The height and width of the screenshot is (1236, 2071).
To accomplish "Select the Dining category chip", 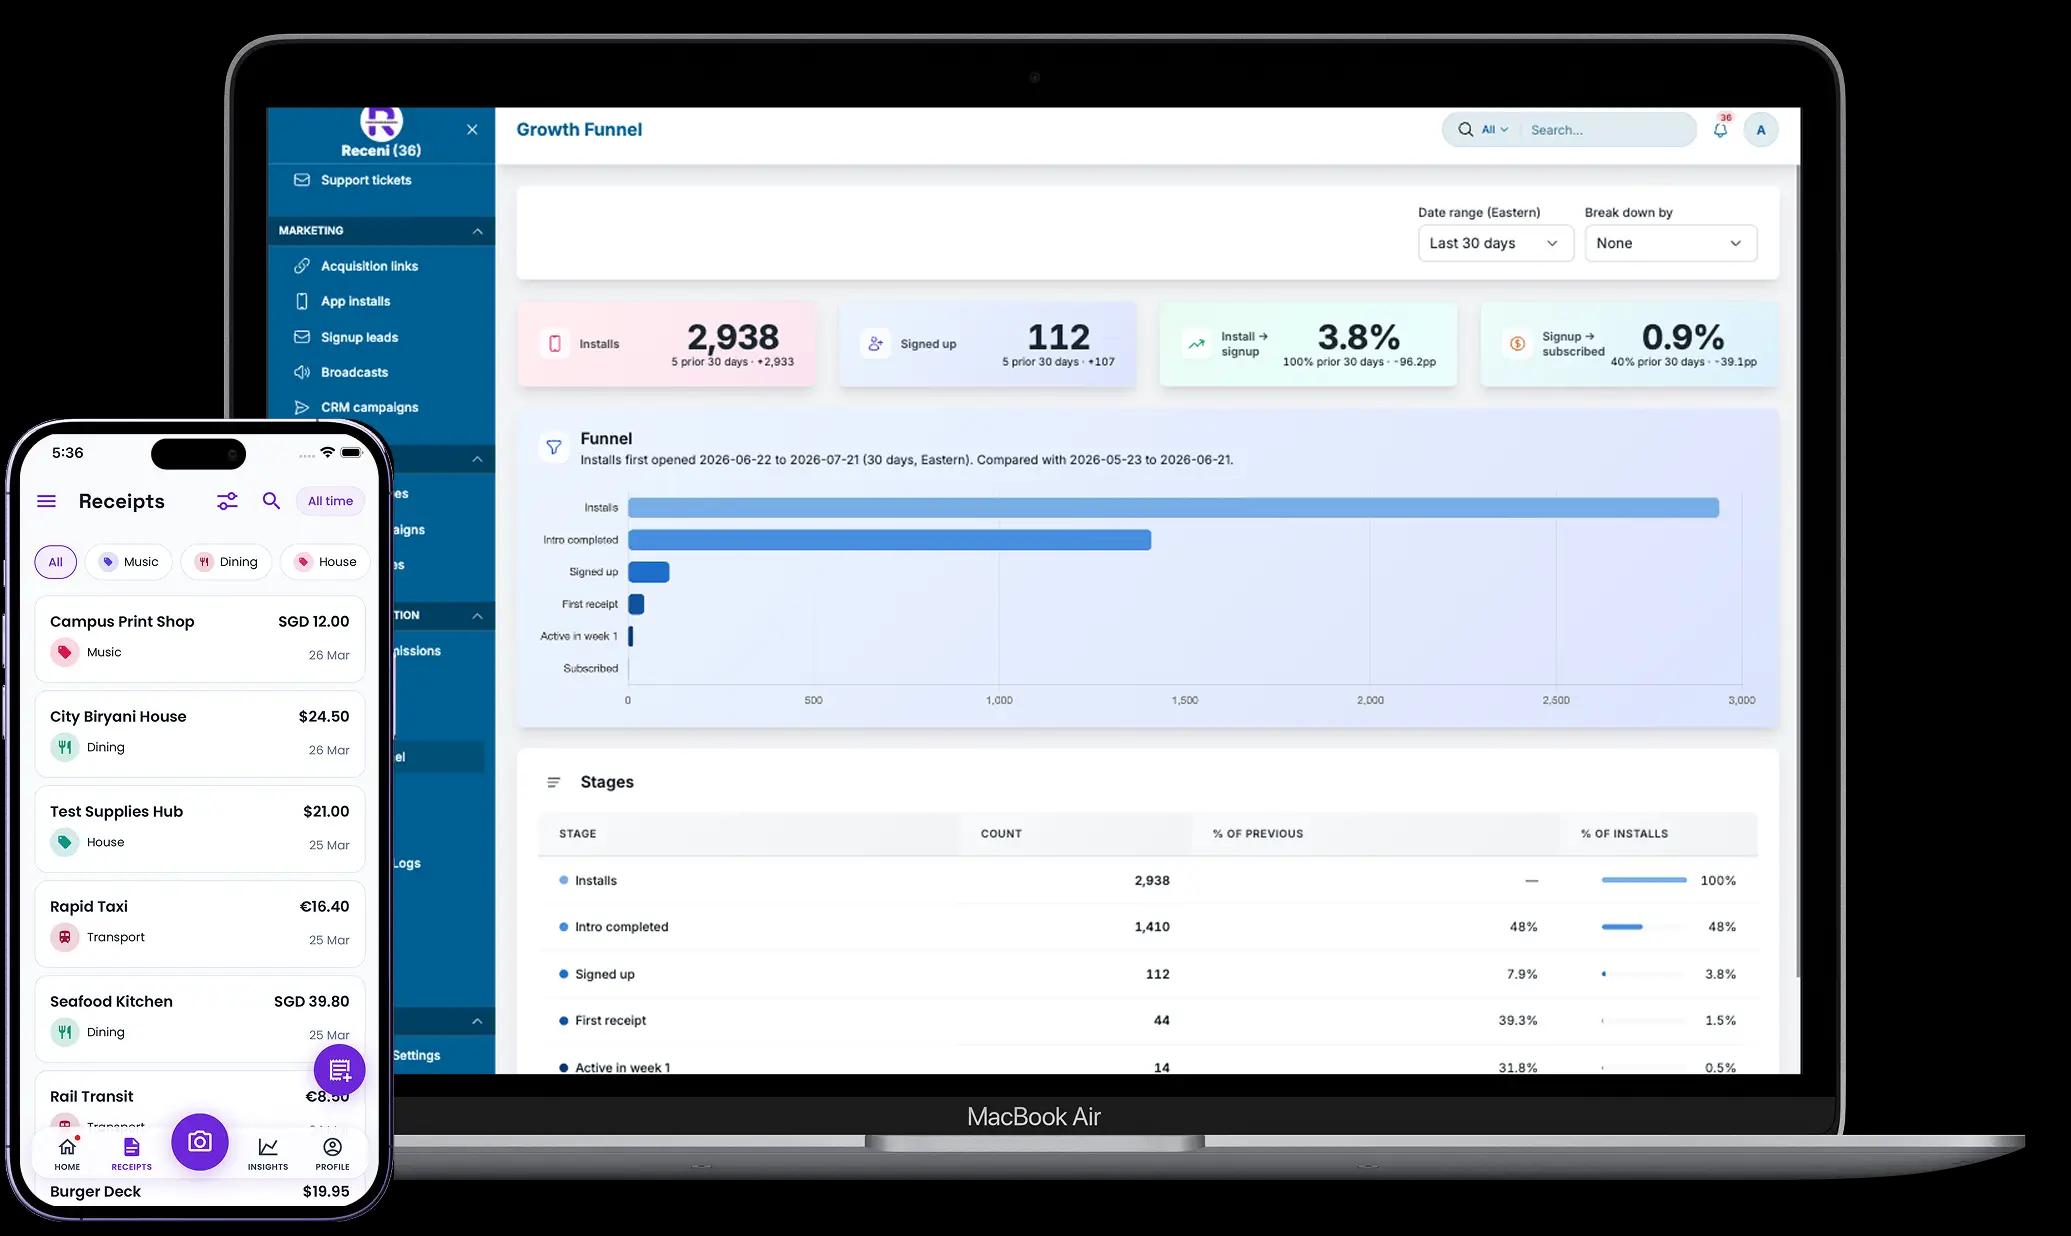I will [226, 562].
